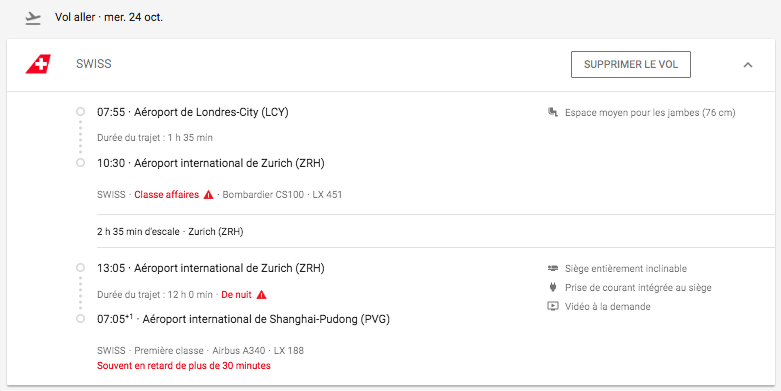This screenshot has height=391, width=781.
Task: Click 'Prise de courant intégrée au siège'
Action: (x=638, y=288)
